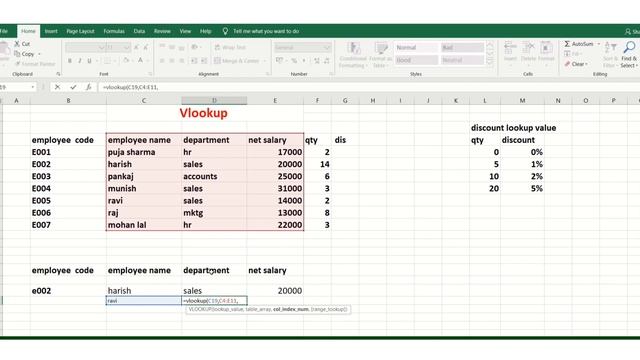
Task: Select net salary cell 31000
Action: pyautogui.click(x=275, y=189)
